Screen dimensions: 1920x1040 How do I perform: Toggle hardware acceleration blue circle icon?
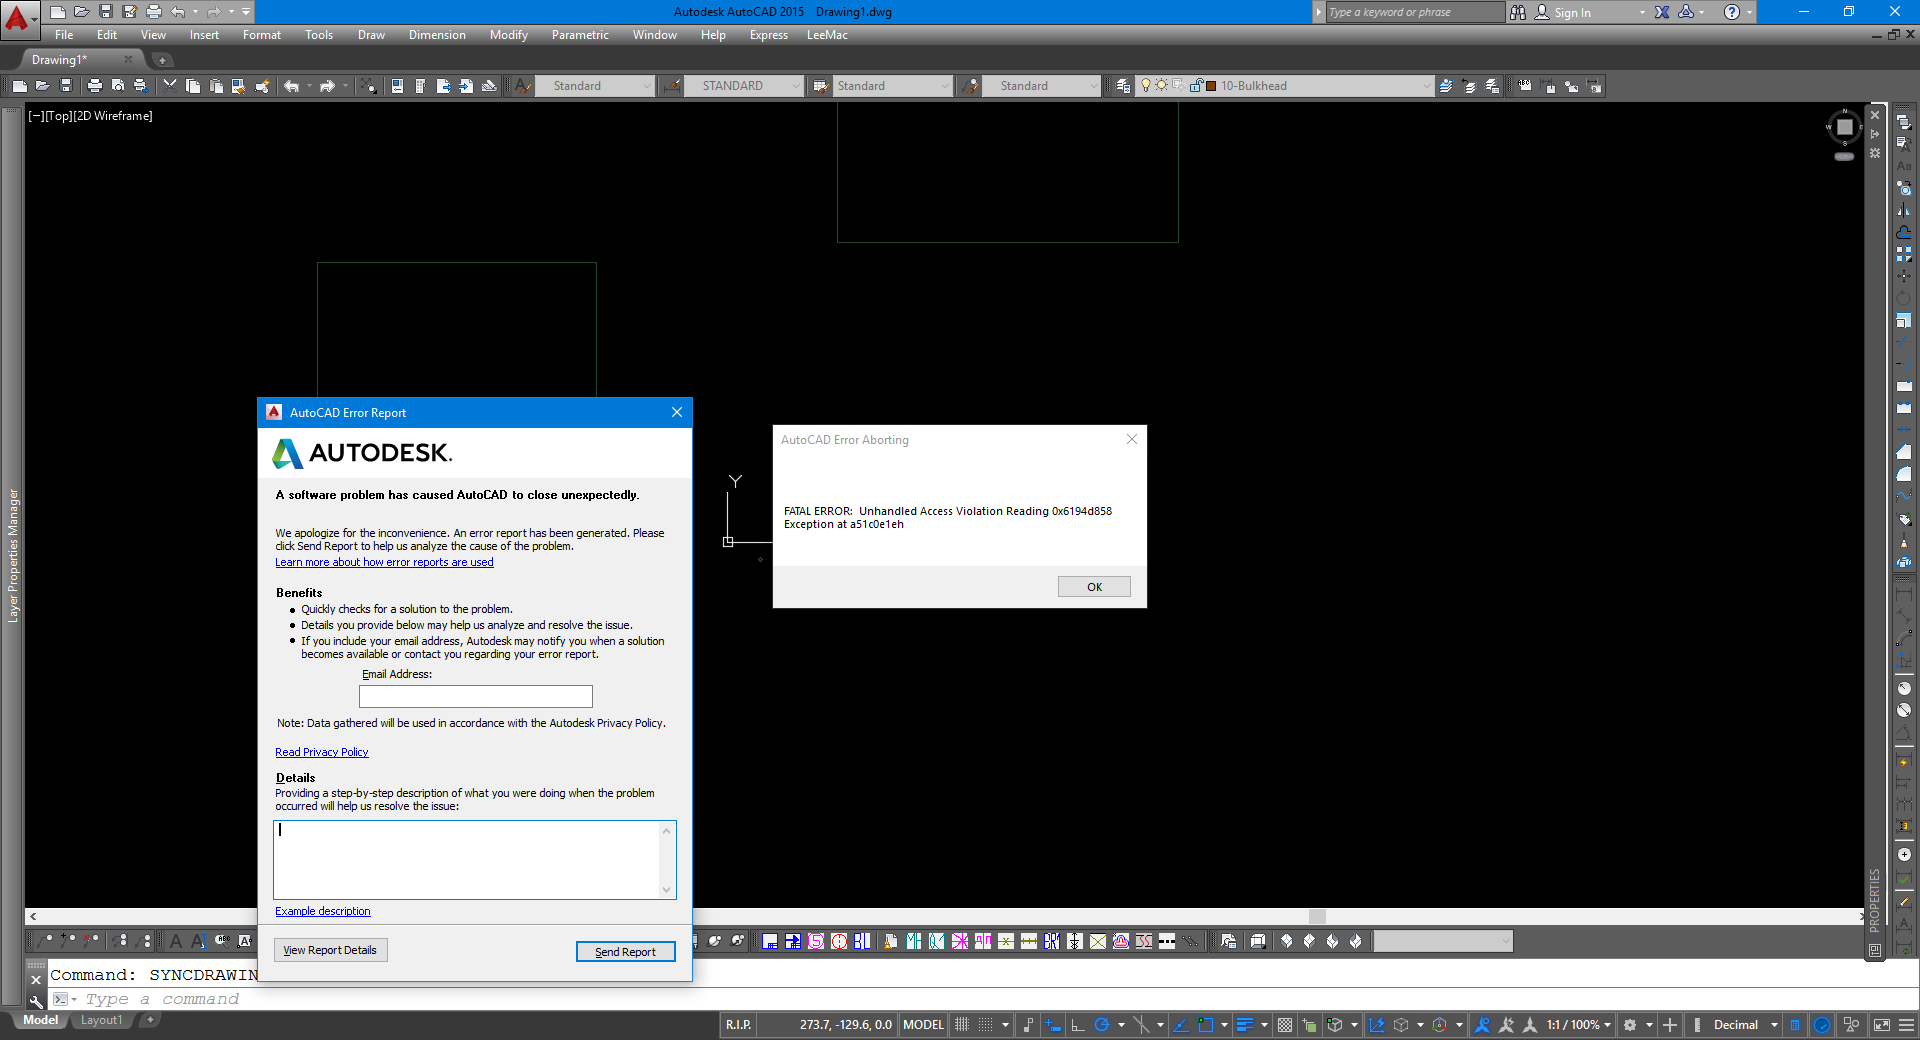1822,1025
